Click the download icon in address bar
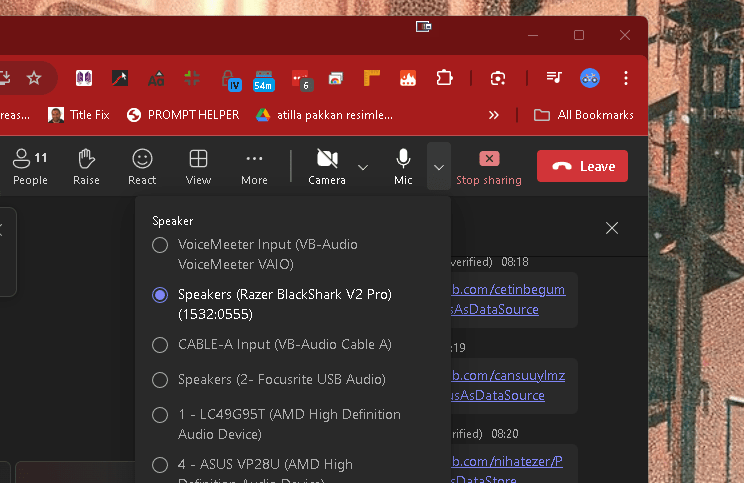 pyautogui.click(x=5, y=78)
